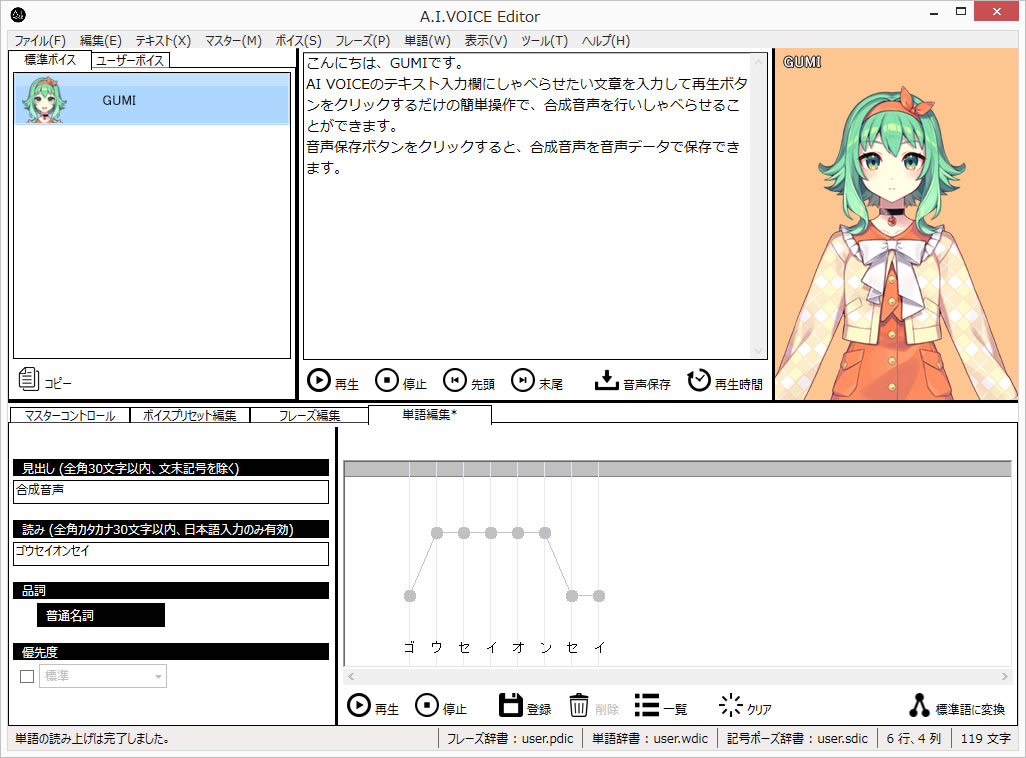The height and width of the screenshot is (758, 1026).
Task: Jump to the end with 末尾 icon
Action: [x=522, y=381]
